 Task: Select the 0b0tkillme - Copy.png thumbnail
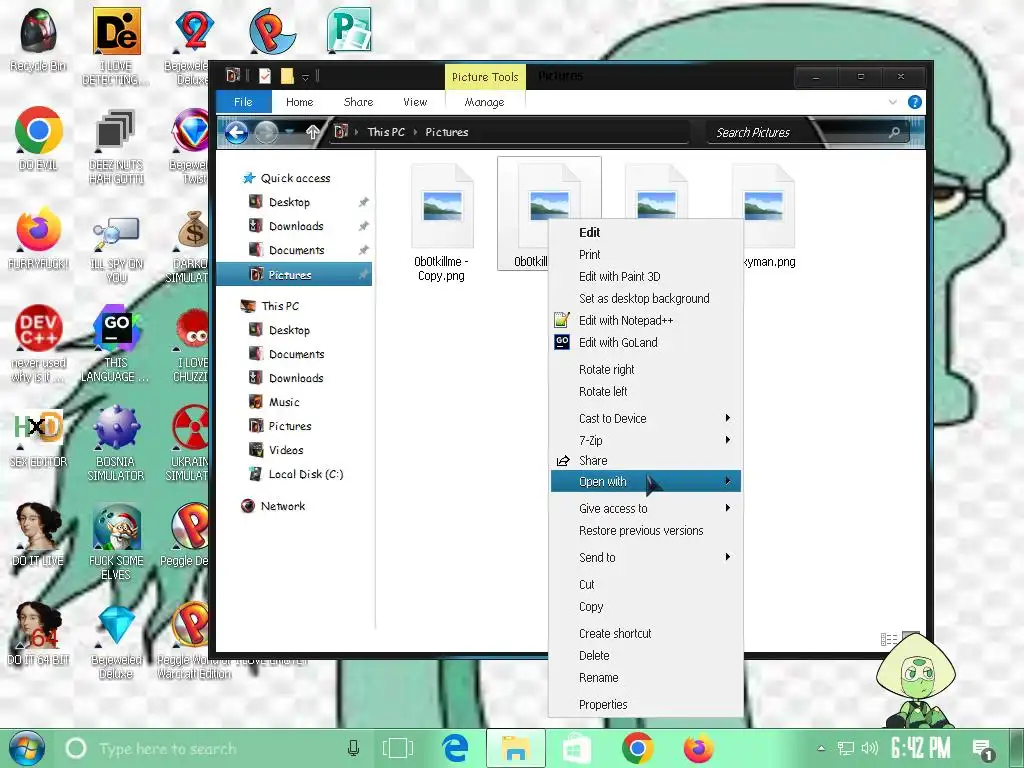[x=442, y=222]
